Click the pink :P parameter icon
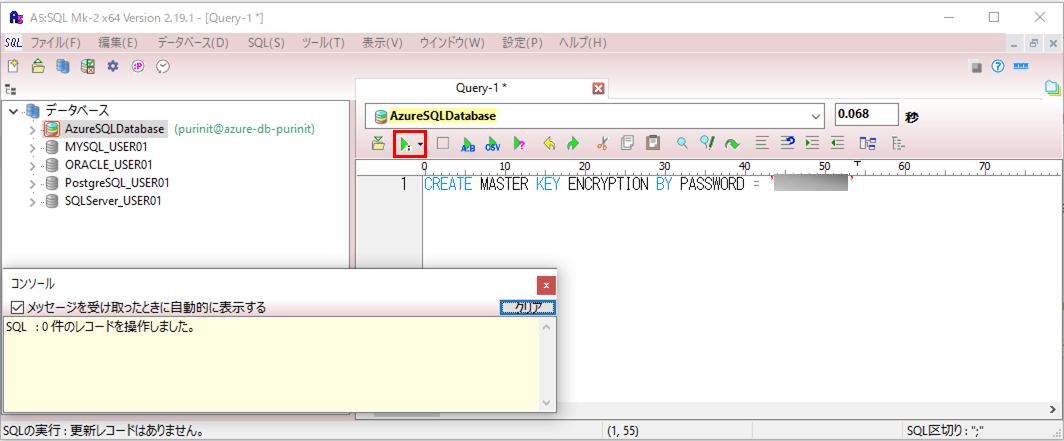This screenshot has width=1064, height=441. (138, 66)
